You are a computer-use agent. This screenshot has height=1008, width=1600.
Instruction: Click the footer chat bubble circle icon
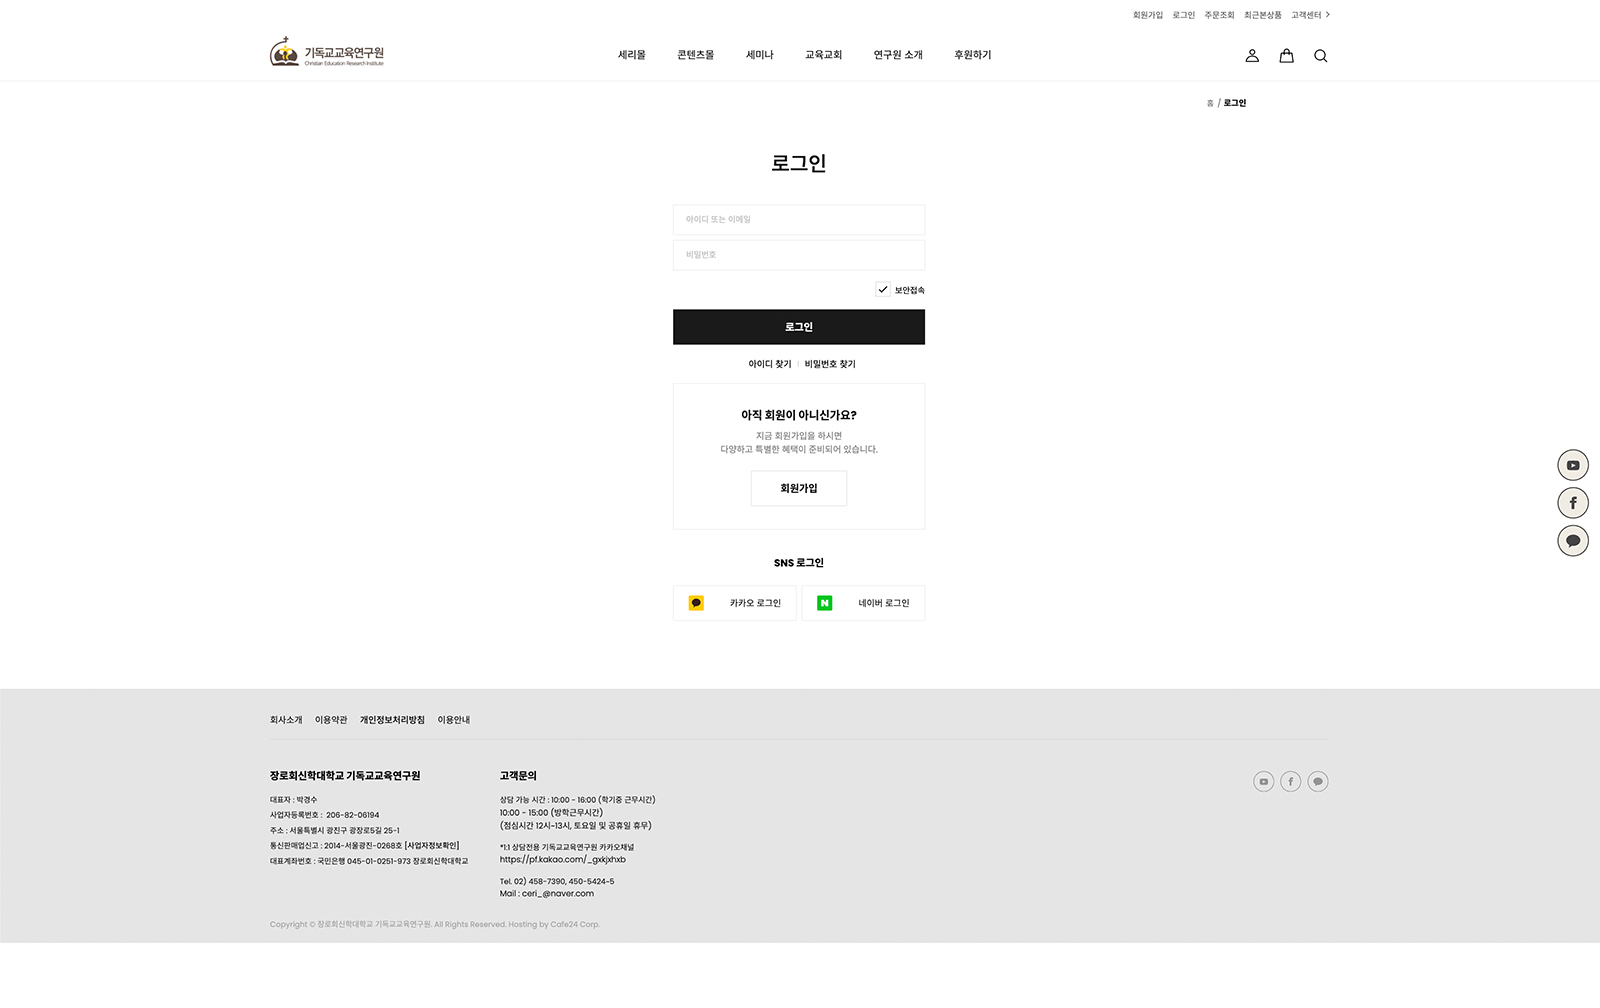click(1318, 782)
